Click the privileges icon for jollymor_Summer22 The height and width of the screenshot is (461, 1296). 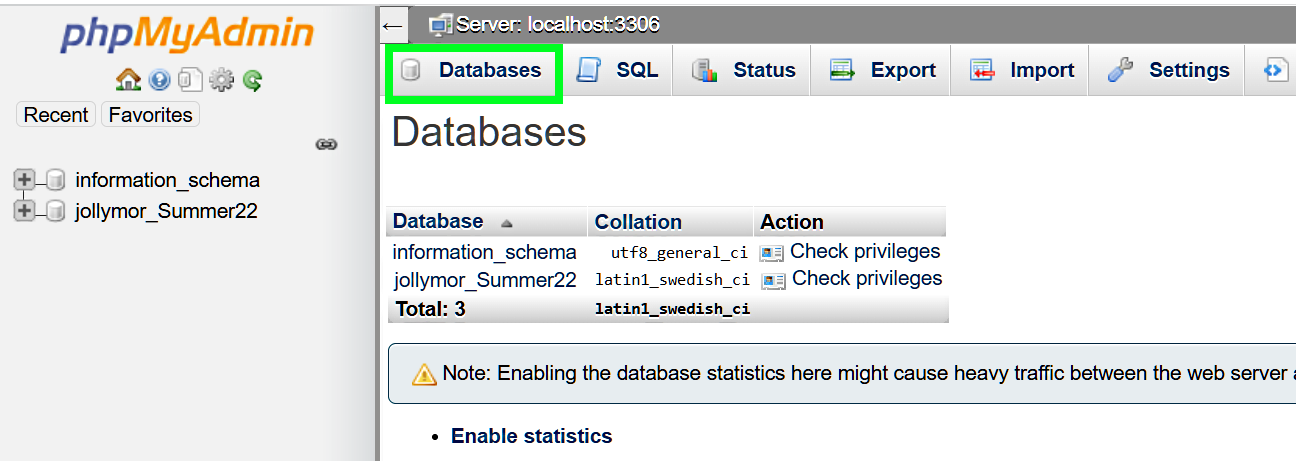coord(773,280)
